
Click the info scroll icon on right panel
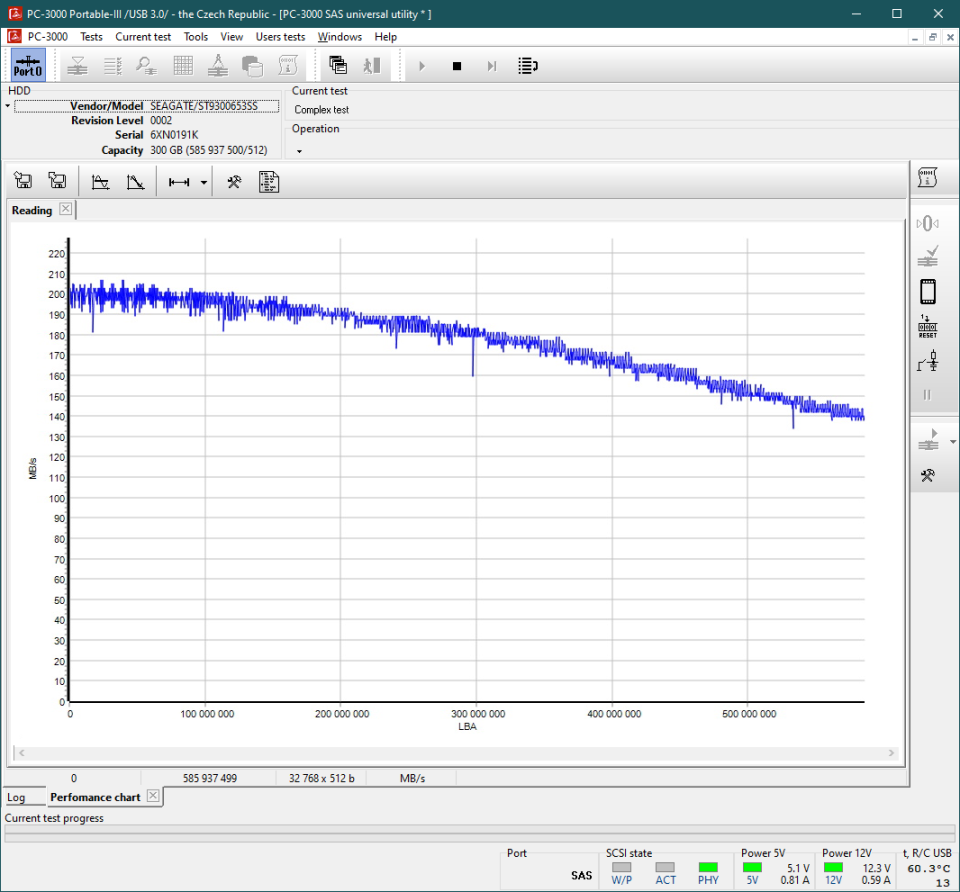tap(927, 177)
